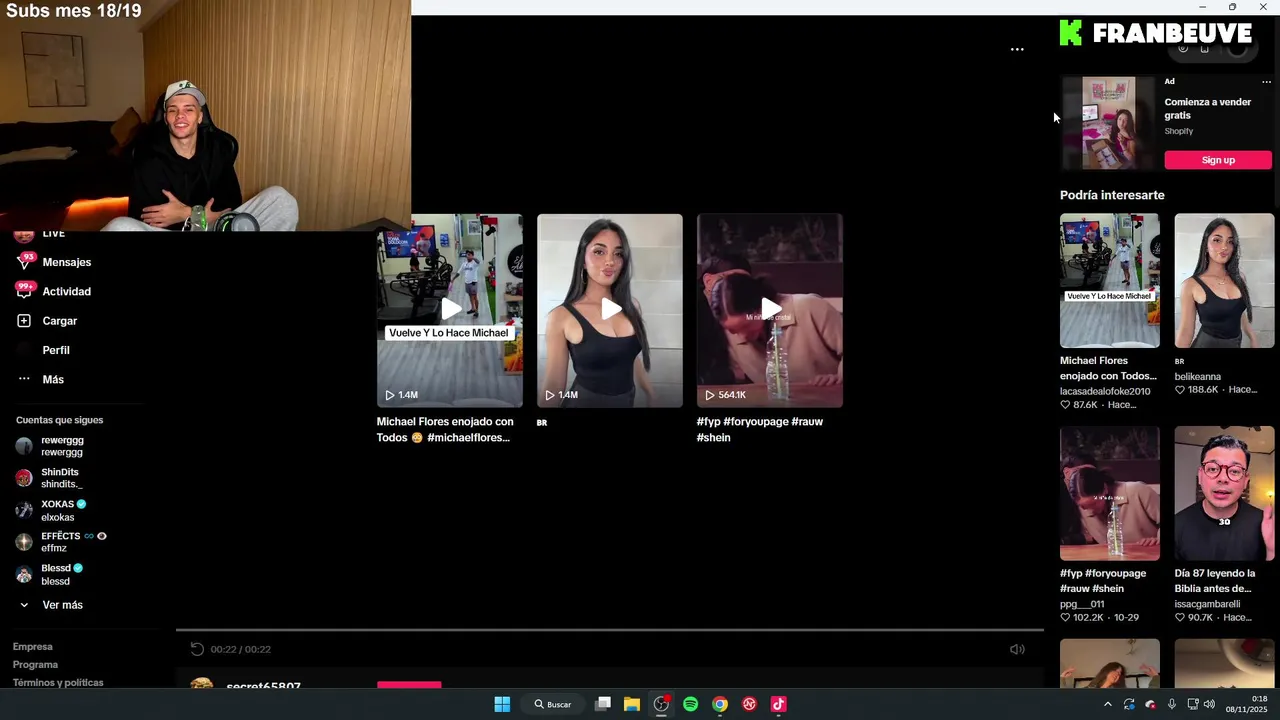Screen dimensions: 1280x720
Task: Open Empresa footer link
Action: point(33,647)
